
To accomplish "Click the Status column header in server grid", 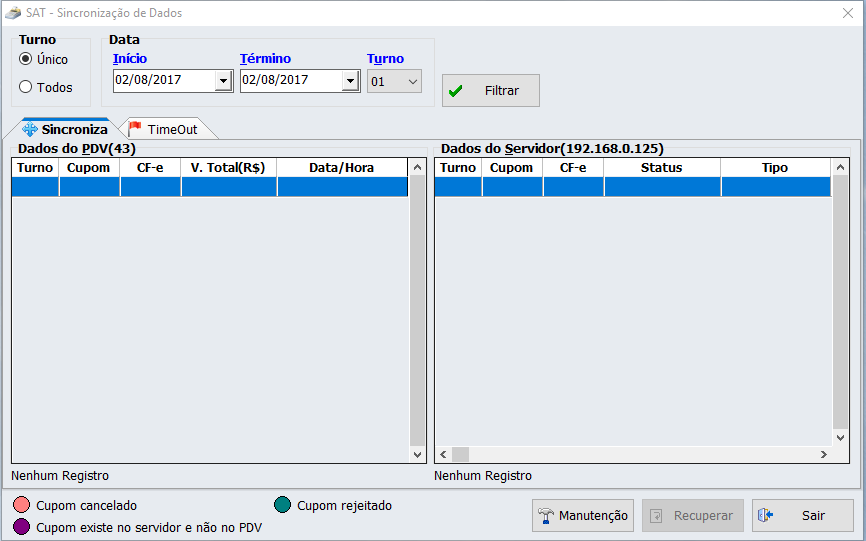I will point(661,168).
